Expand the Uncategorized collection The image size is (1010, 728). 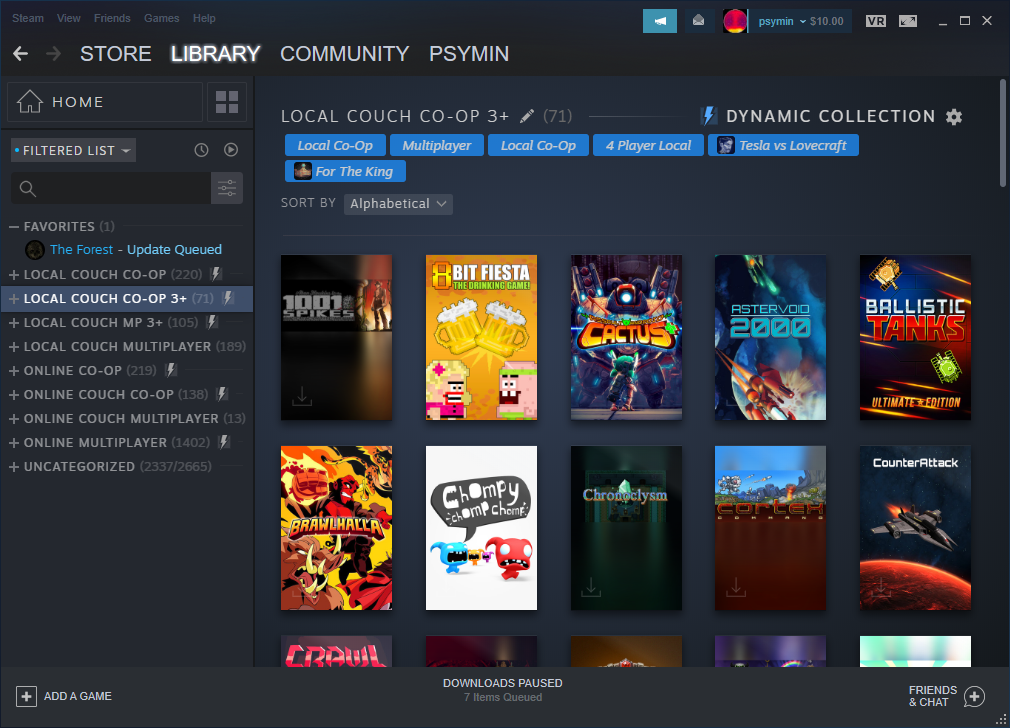coord(14,466)
